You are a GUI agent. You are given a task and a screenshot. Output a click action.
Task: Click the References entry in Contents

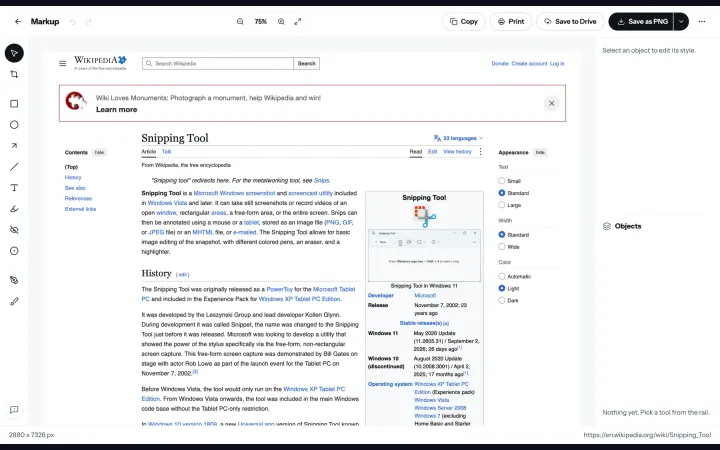[x=78, y=198]
